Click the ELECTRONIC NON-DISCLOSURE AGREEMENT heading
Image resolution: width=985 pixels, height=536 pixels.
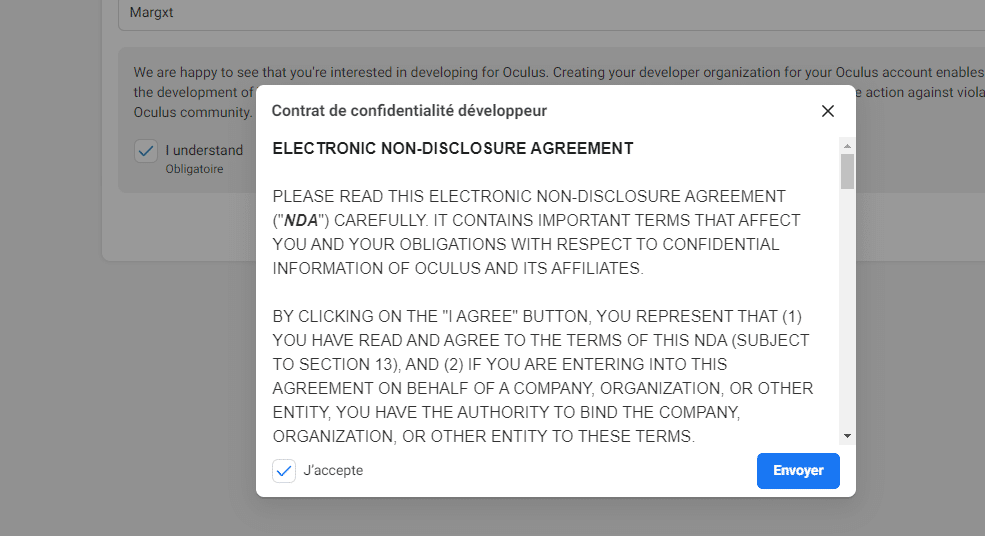point(453,148)
